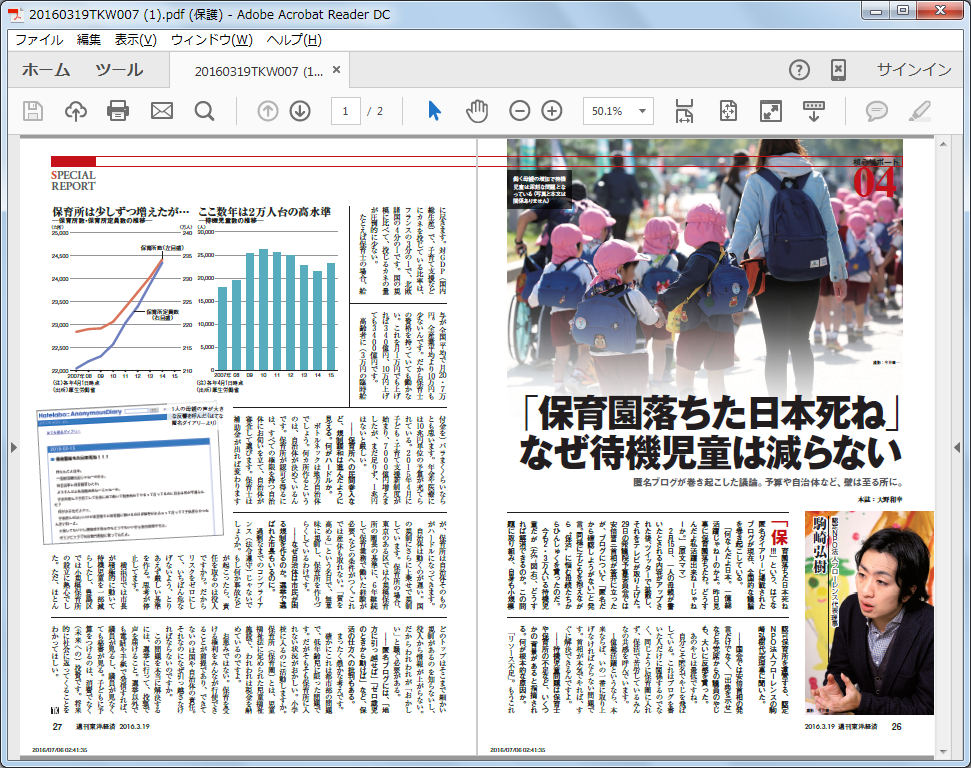
Task: Click the fit-width scrolling icon
Action: point(684,111)
